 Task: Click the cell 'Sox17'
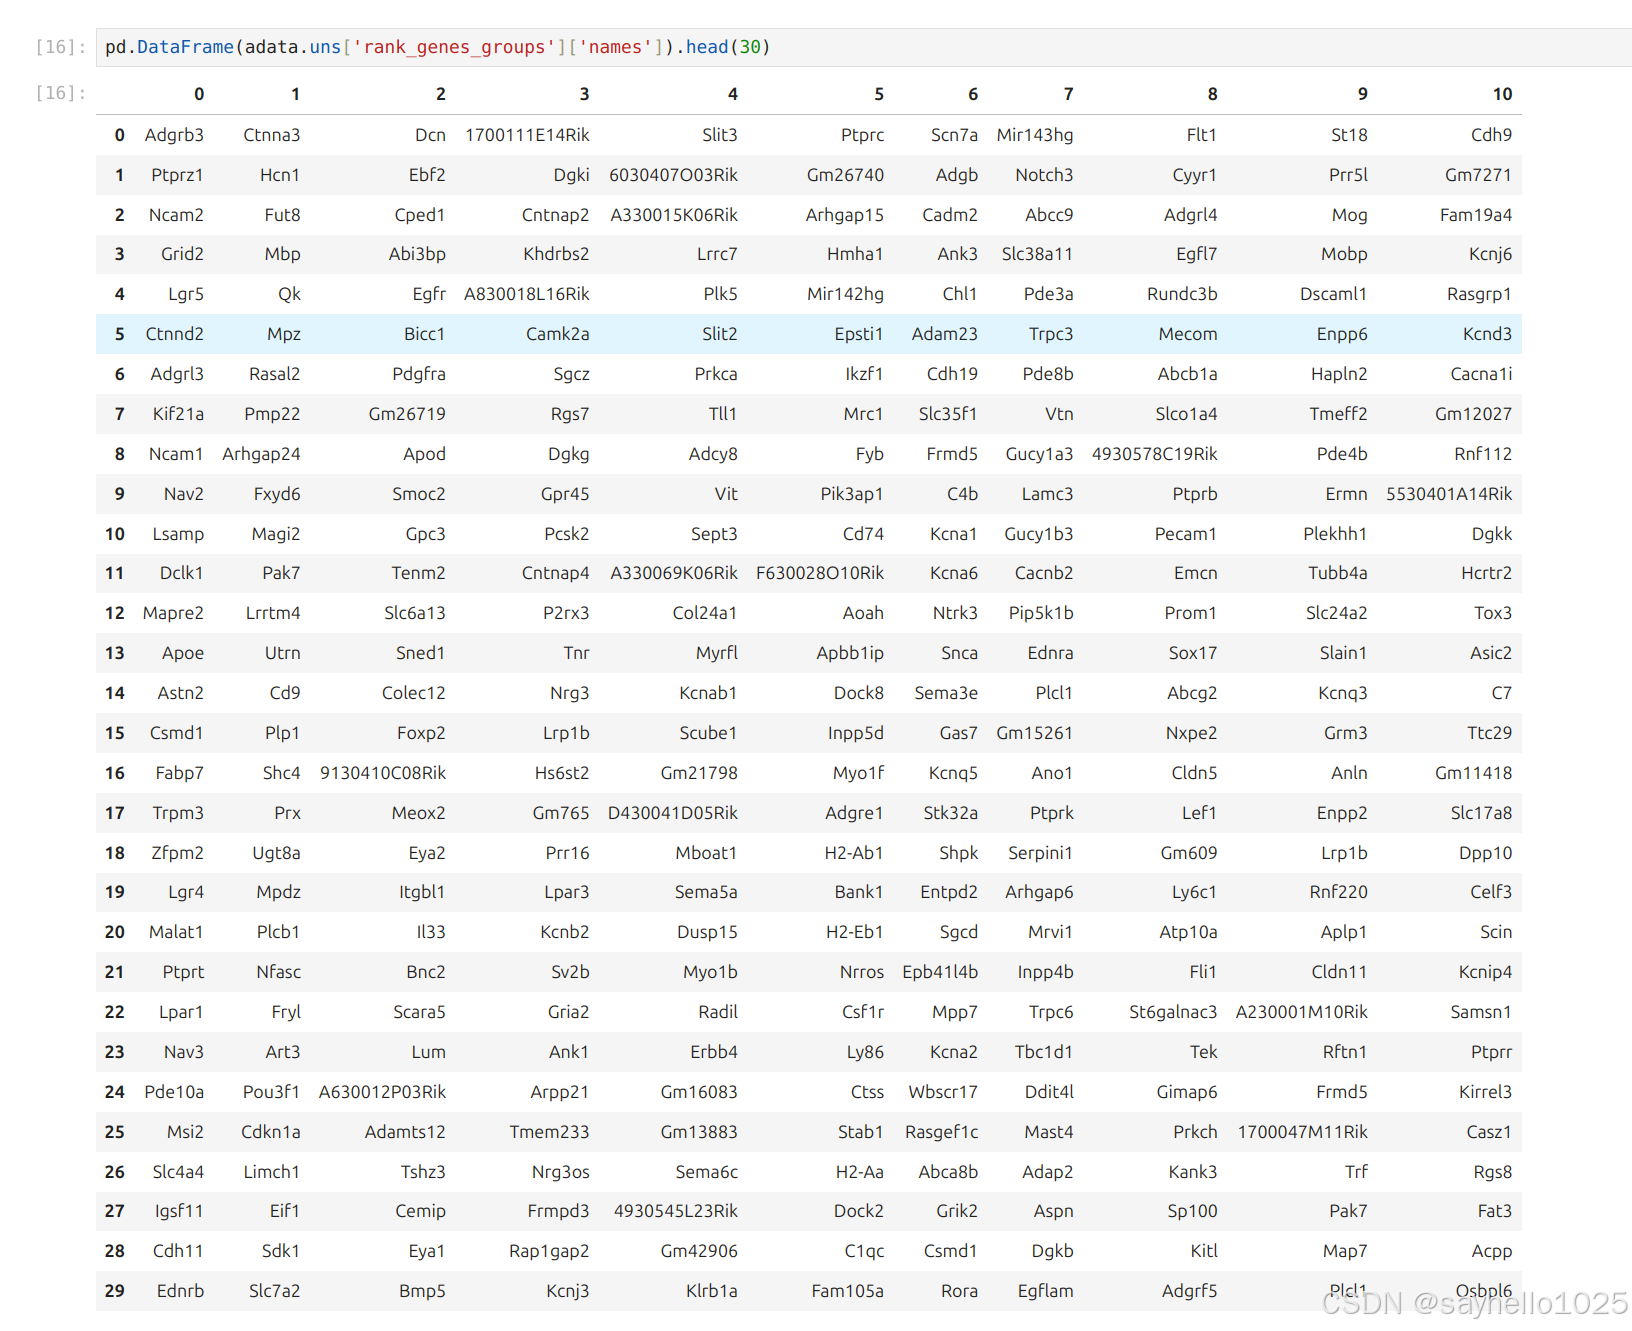(x=1193, y=653)
